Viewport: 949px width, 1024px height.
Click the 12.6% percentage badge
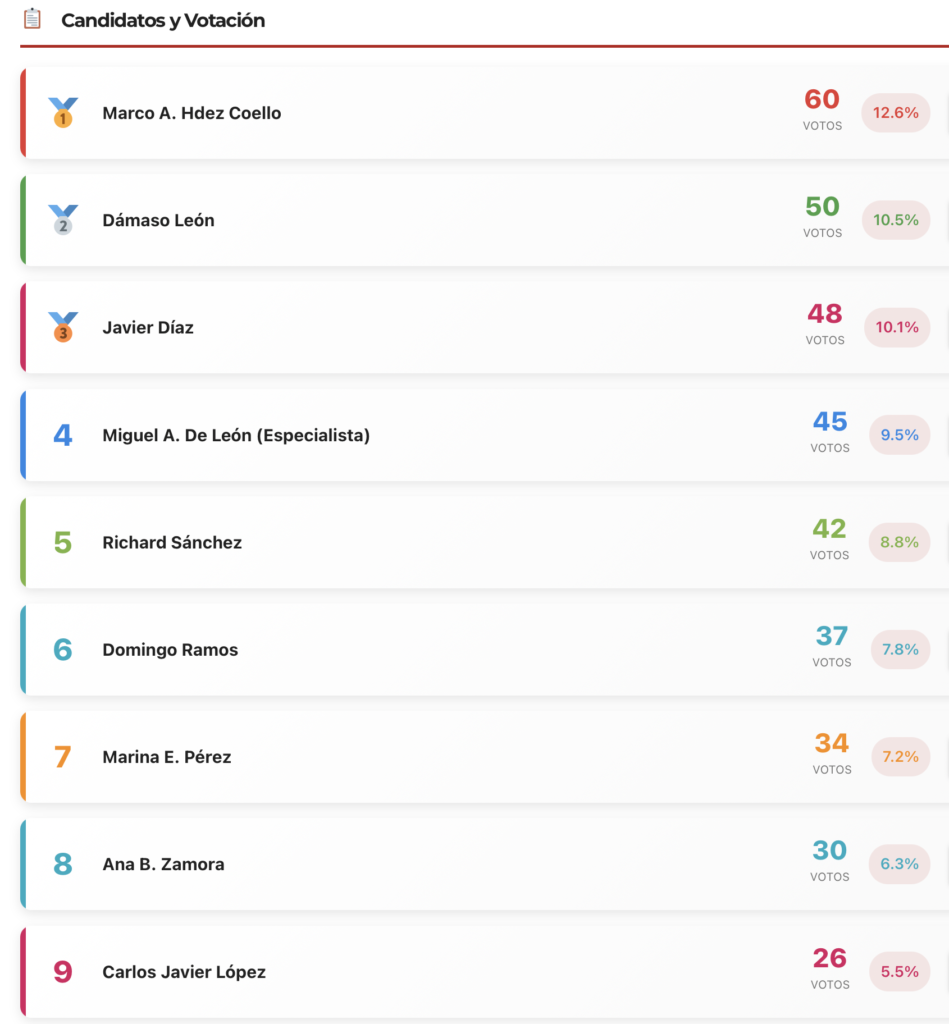point(895,113)
